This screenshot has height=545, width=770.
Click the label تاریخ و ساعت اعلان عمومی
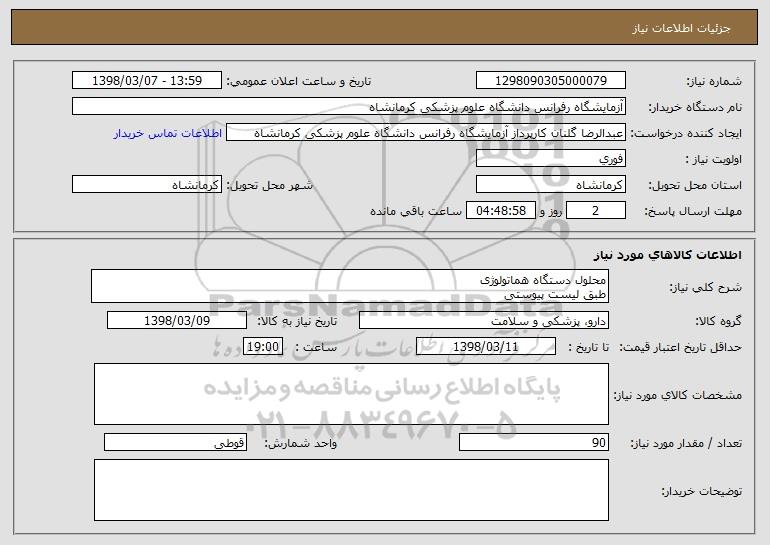pyautogui.click(x=299, y=81)
